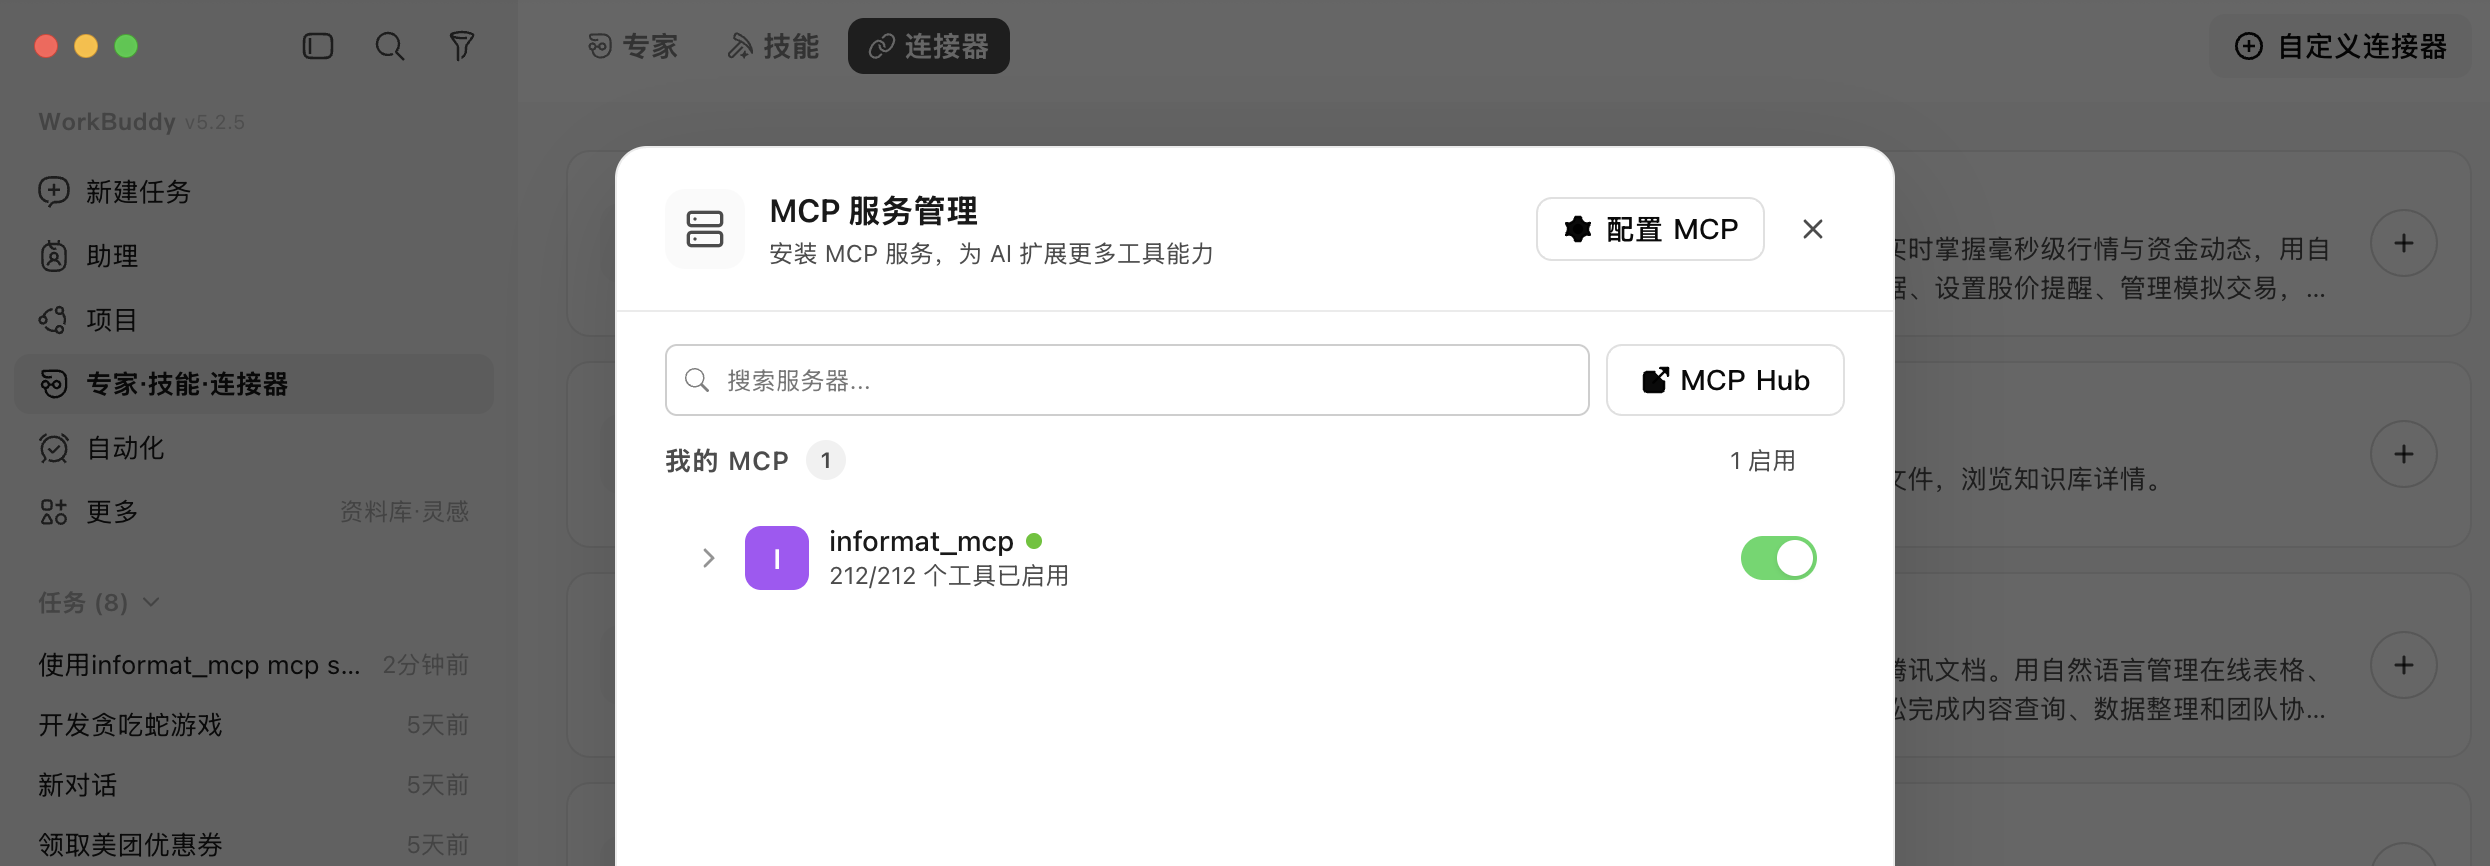
Task: Select 专家·技能·连接器 sidebar item
Action: pyautogui.click(x=254, y=383)
